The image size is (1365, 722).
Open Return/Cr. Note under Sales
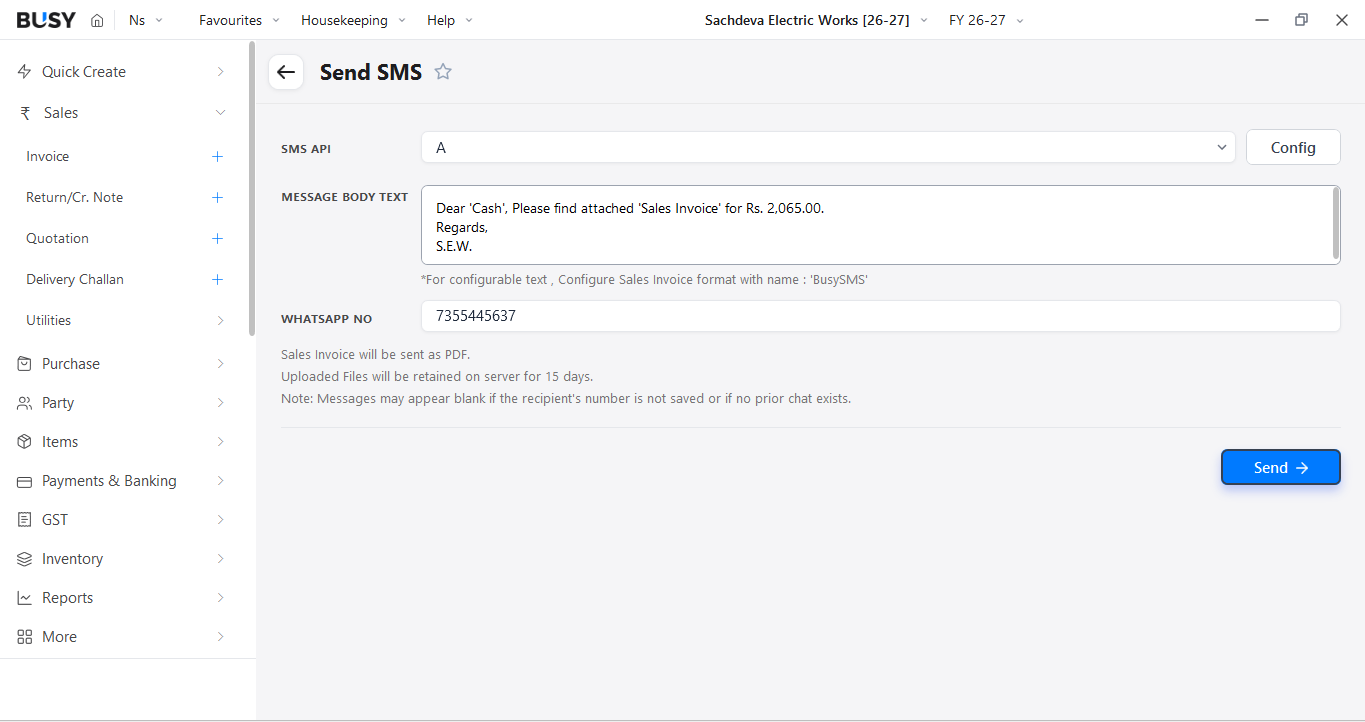tap(74, 198)
